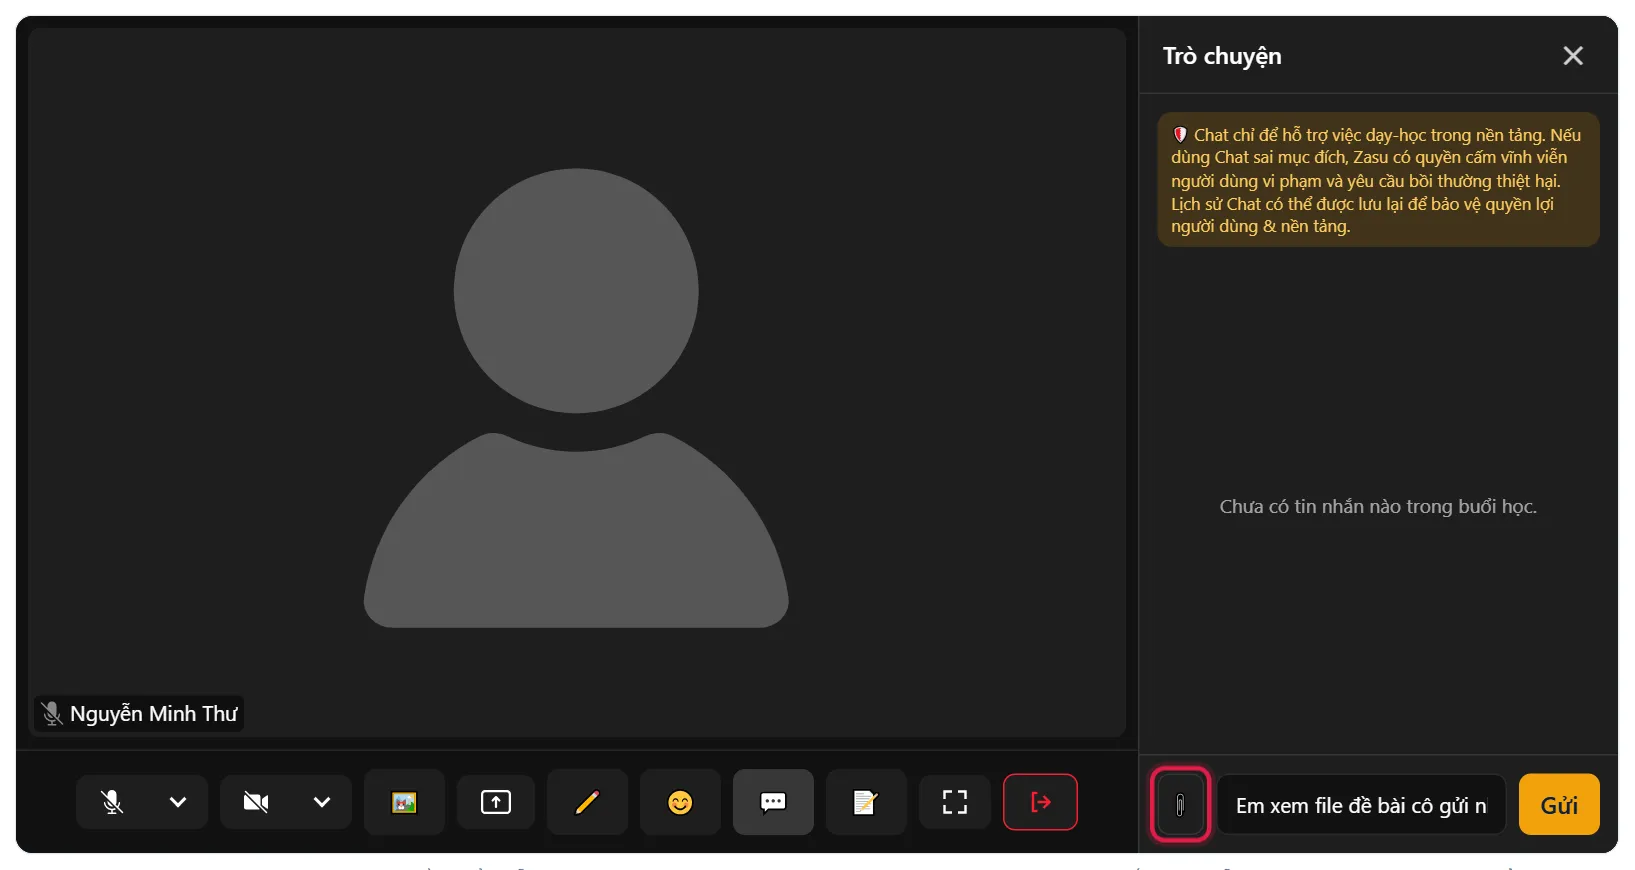1635x870 pixels.
Task: Toggle the chat panel button
Action: (x=773, y=802)
